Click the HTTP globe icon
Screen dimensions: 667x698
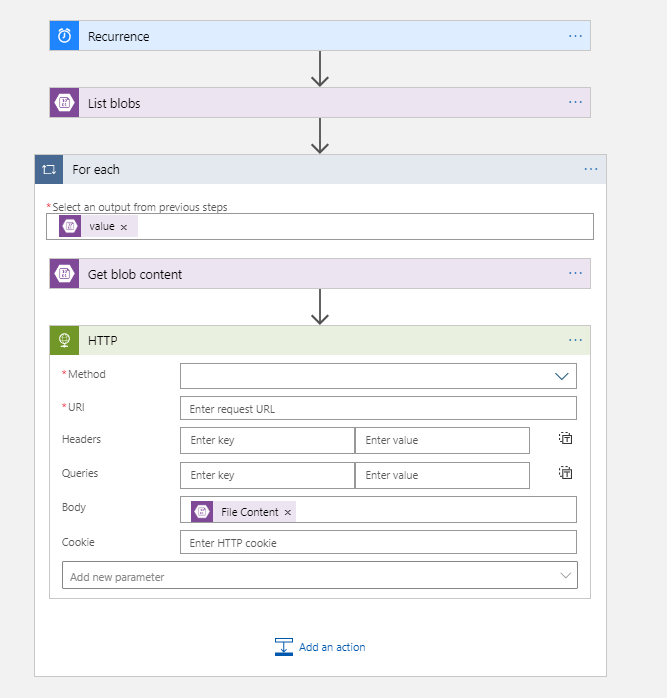(64, 340)
